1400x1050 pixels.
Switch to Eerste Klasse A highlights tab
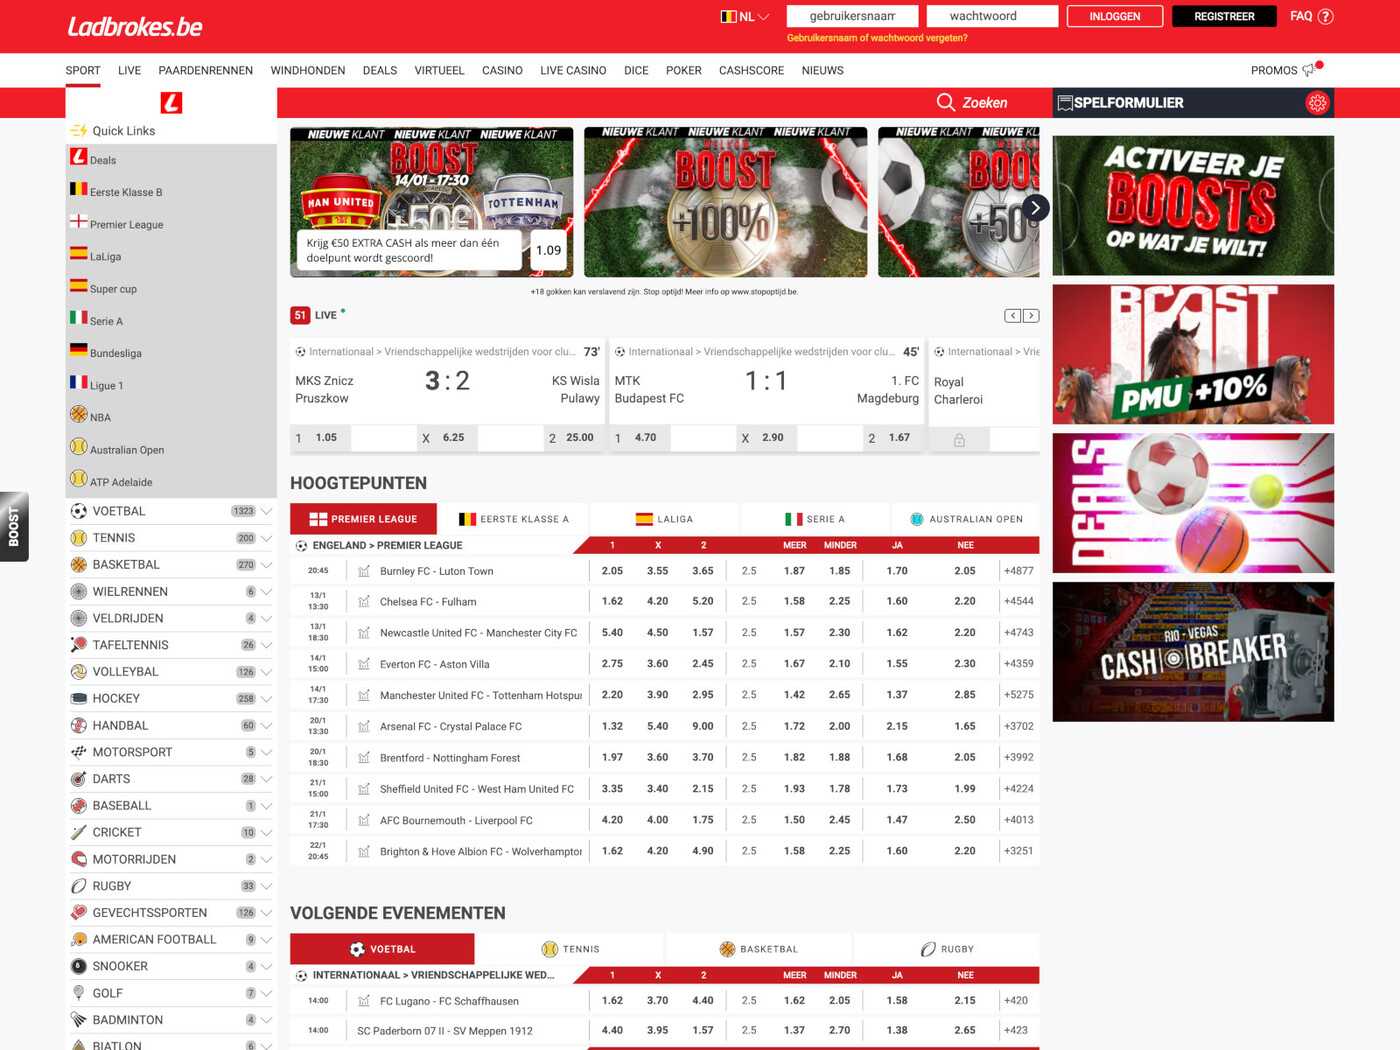coord(514,519)
